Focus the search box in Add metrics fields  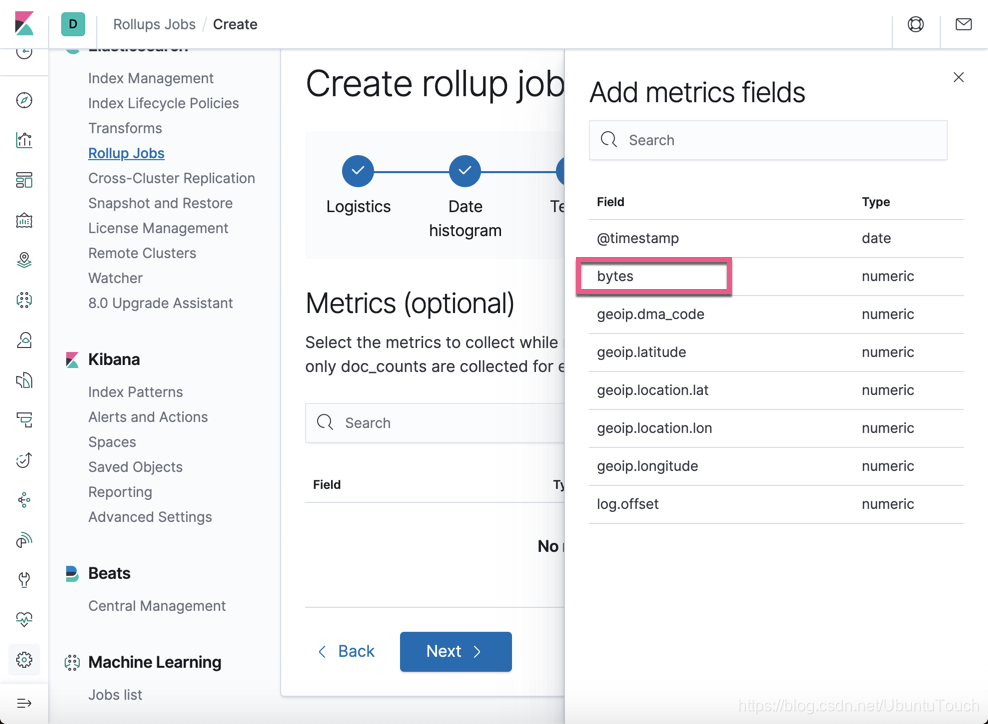tap(767, 140)
